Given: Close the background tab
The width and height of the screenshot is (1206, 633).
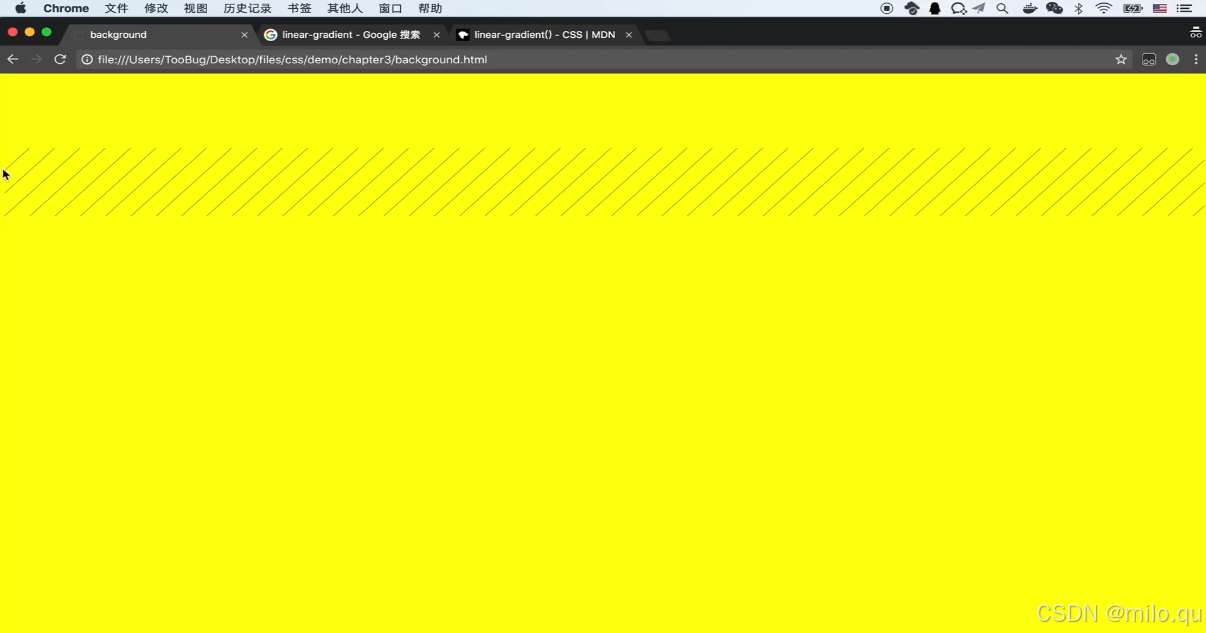Looking at the screenshot, I should [244, 34].
